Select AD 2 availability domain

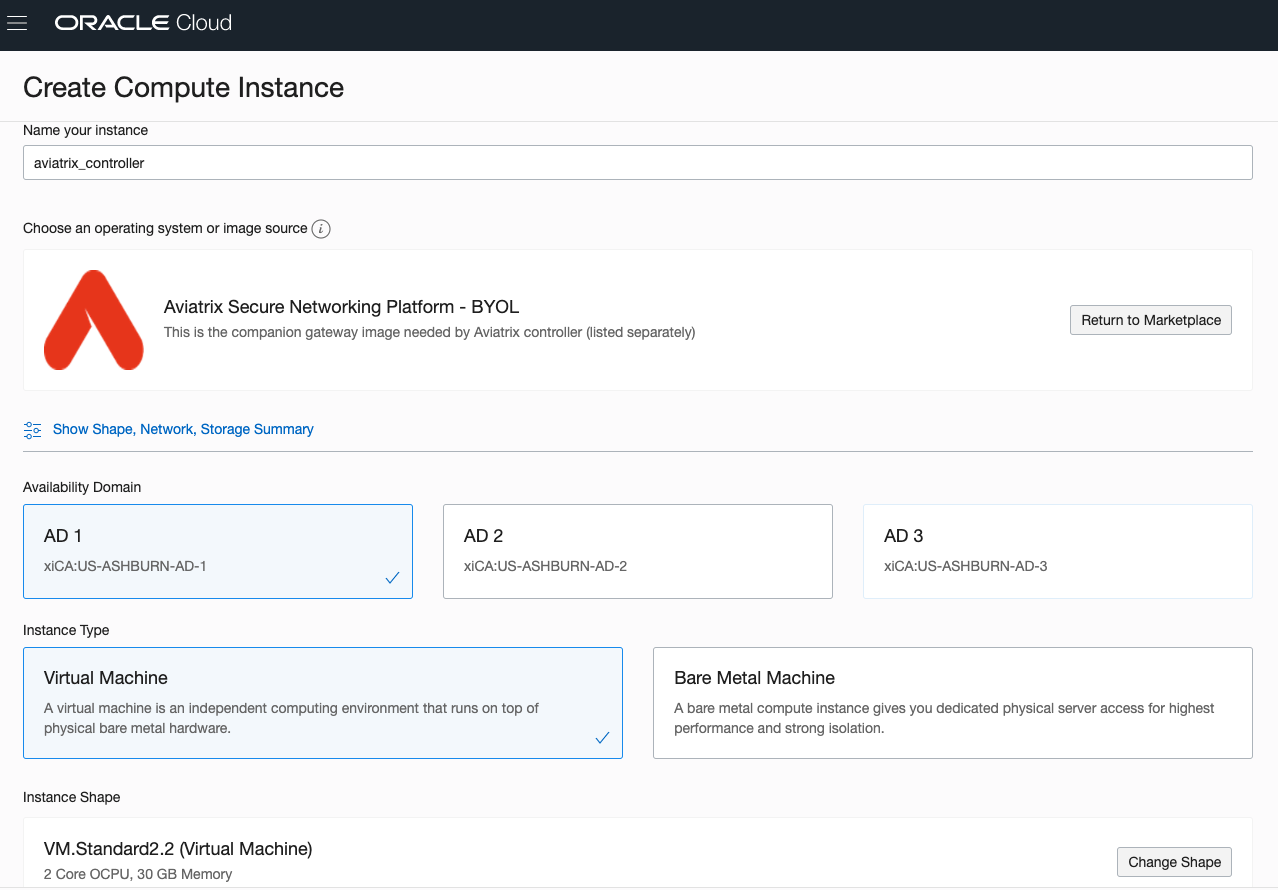[637, 550]
